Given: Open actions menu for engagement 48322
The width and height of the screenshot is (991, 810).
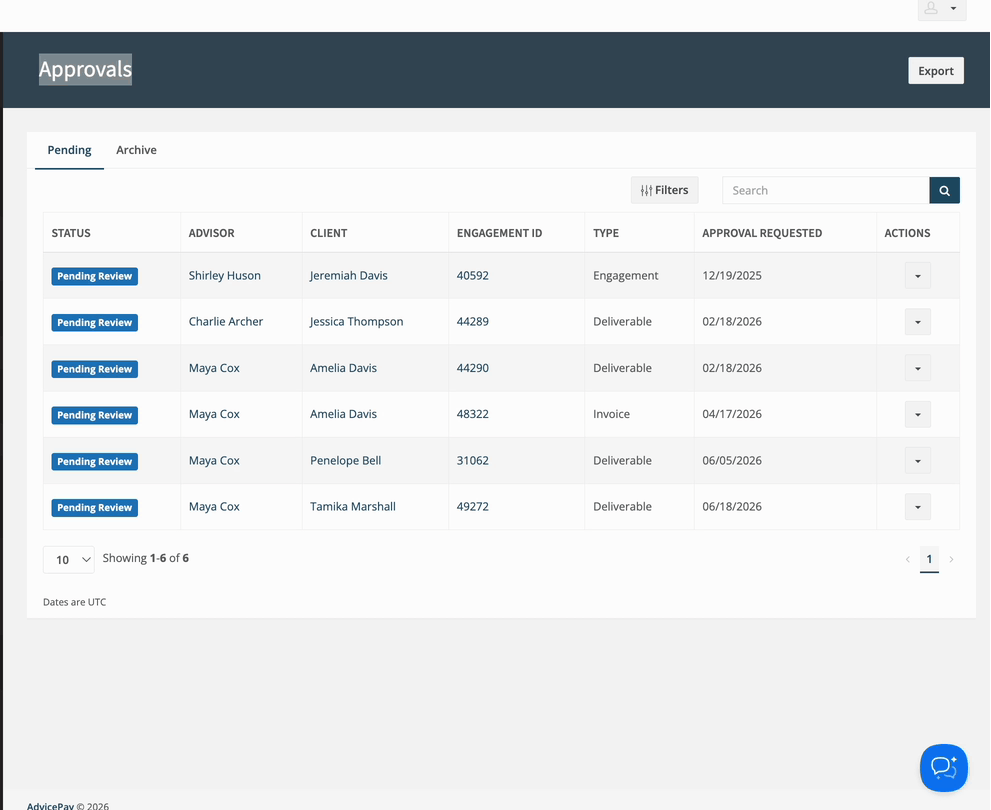Looking at the screenshot, I should coord(918,414).
